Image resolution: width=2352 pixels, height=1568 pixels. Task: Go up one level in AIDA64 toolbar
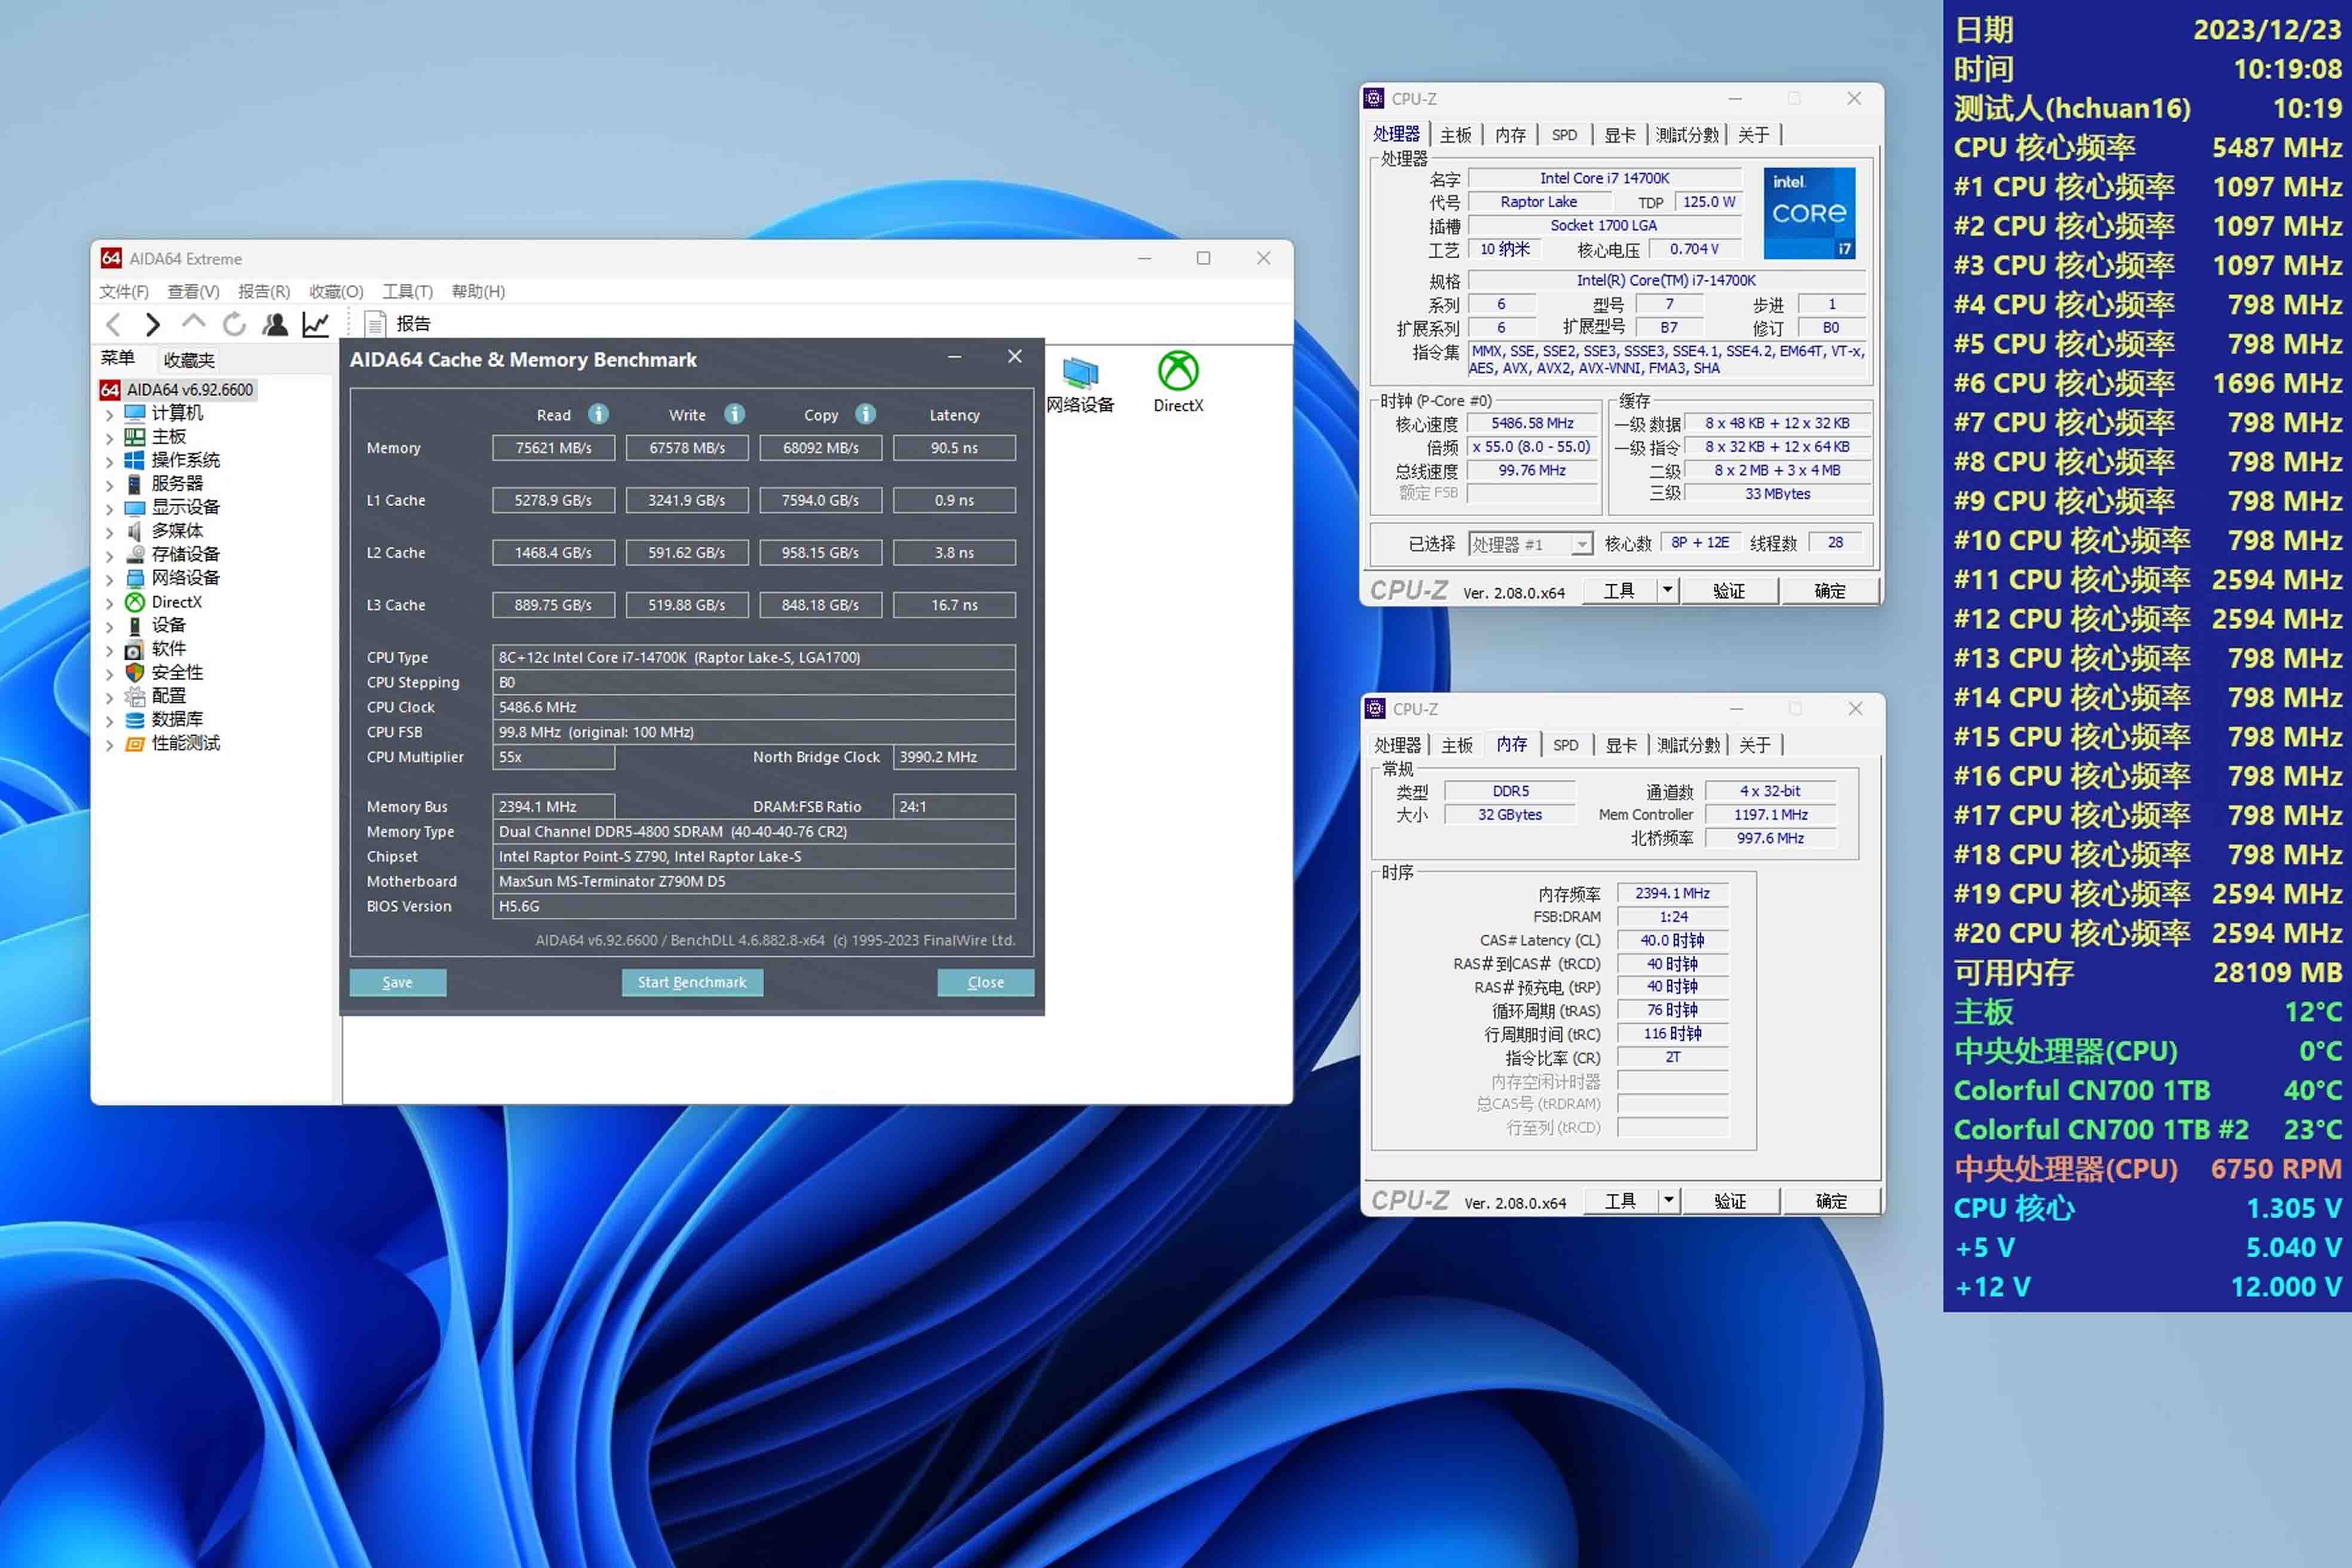(193, 322)
